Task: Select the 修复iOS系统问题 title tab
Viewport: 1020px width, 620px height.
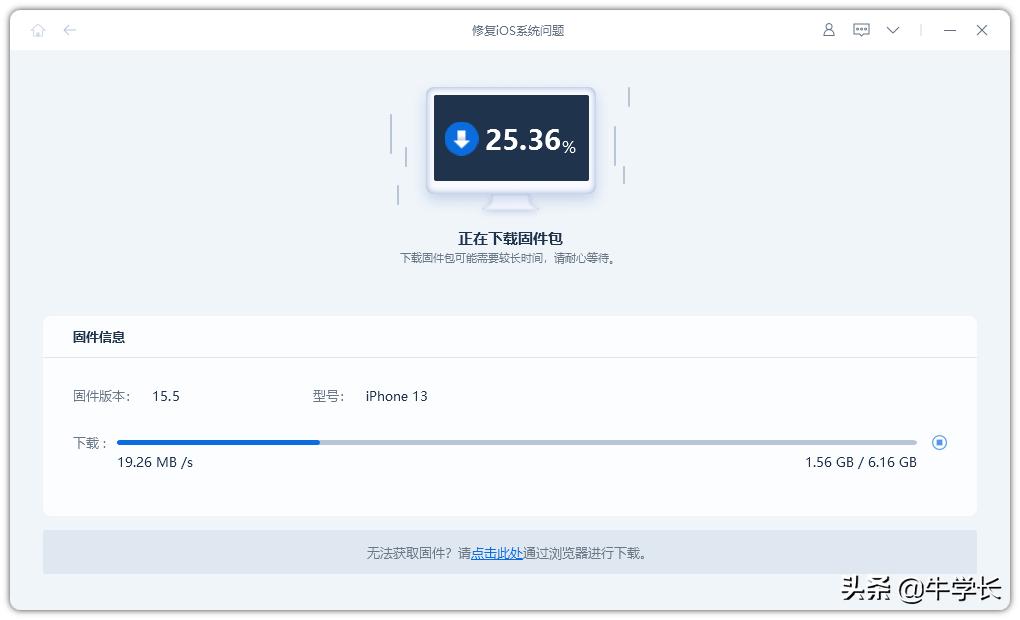Action: pos(519,30)
